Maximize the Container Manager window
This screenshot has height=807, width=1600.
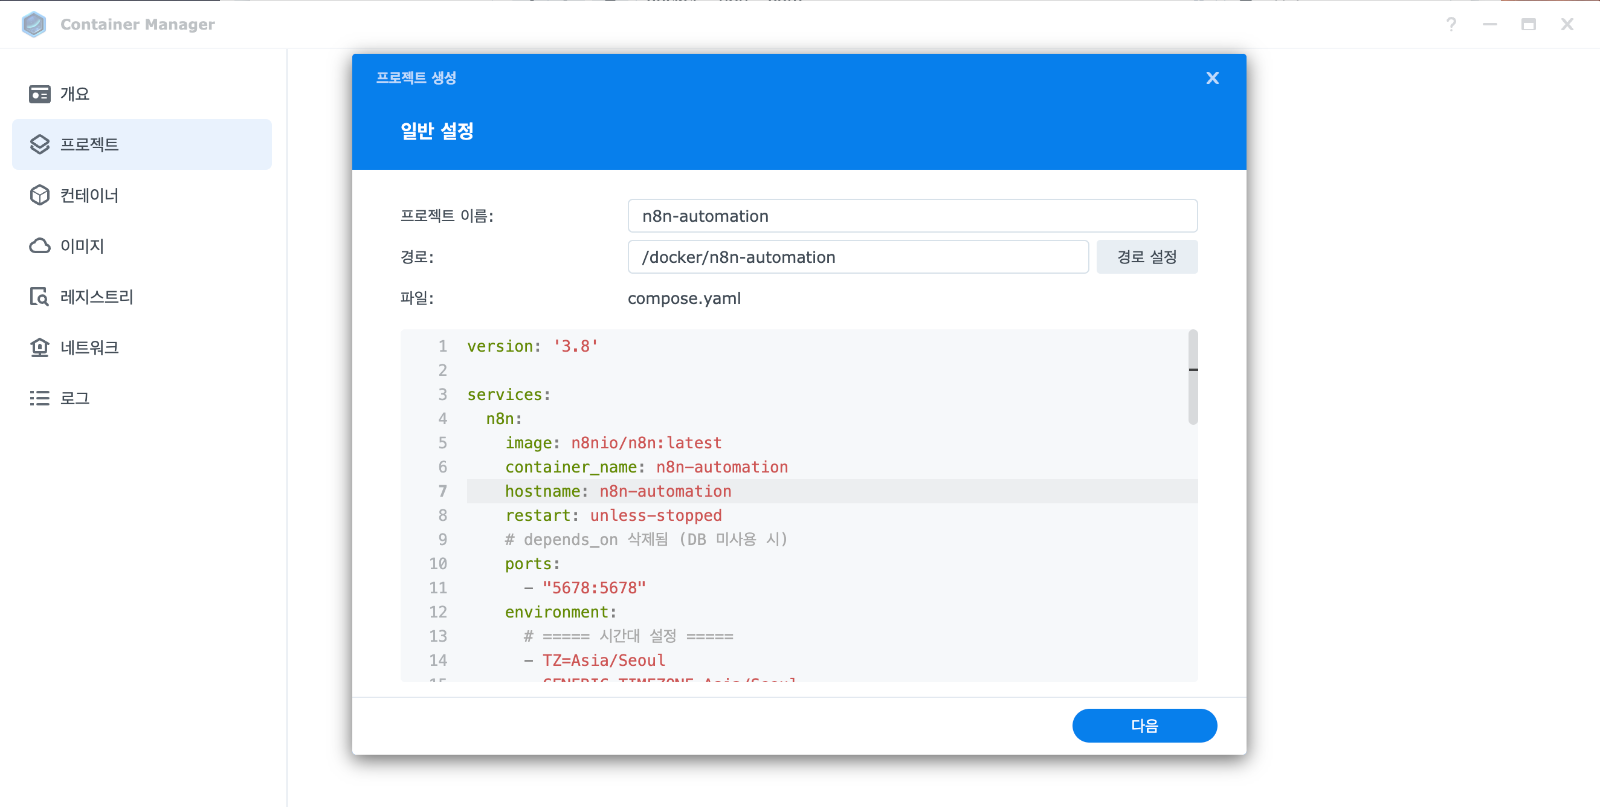[x=1528, y=24]
